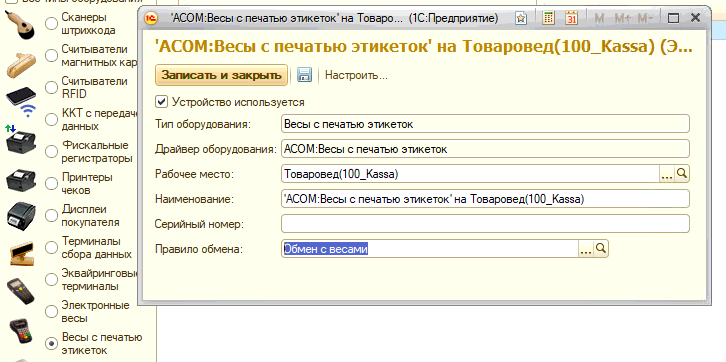Click the magnetic card reader icon
Image resolution: width=726 pixels, height=362 pixels.
click(21, 65)
